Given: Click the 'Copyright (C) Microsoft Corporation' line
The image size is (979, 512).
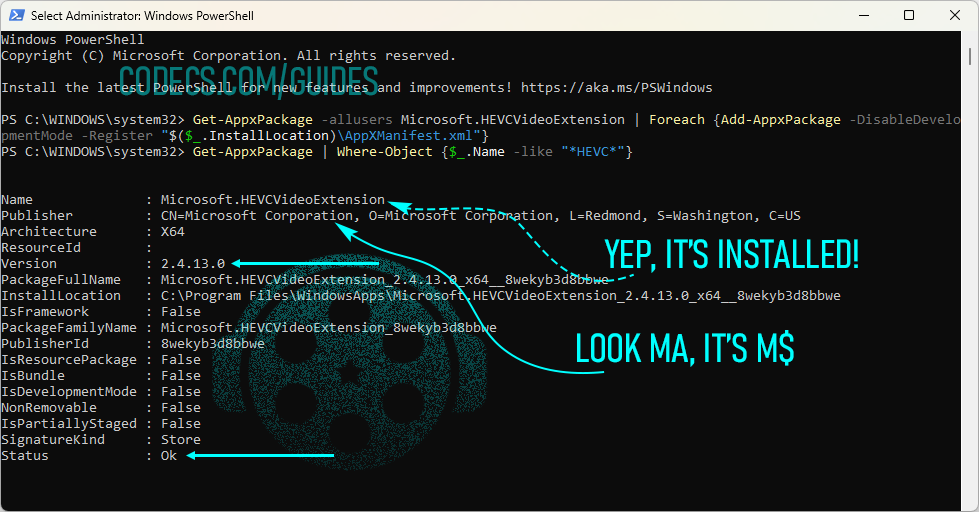Looking at the screenshot, I should [x=229, y=56].
